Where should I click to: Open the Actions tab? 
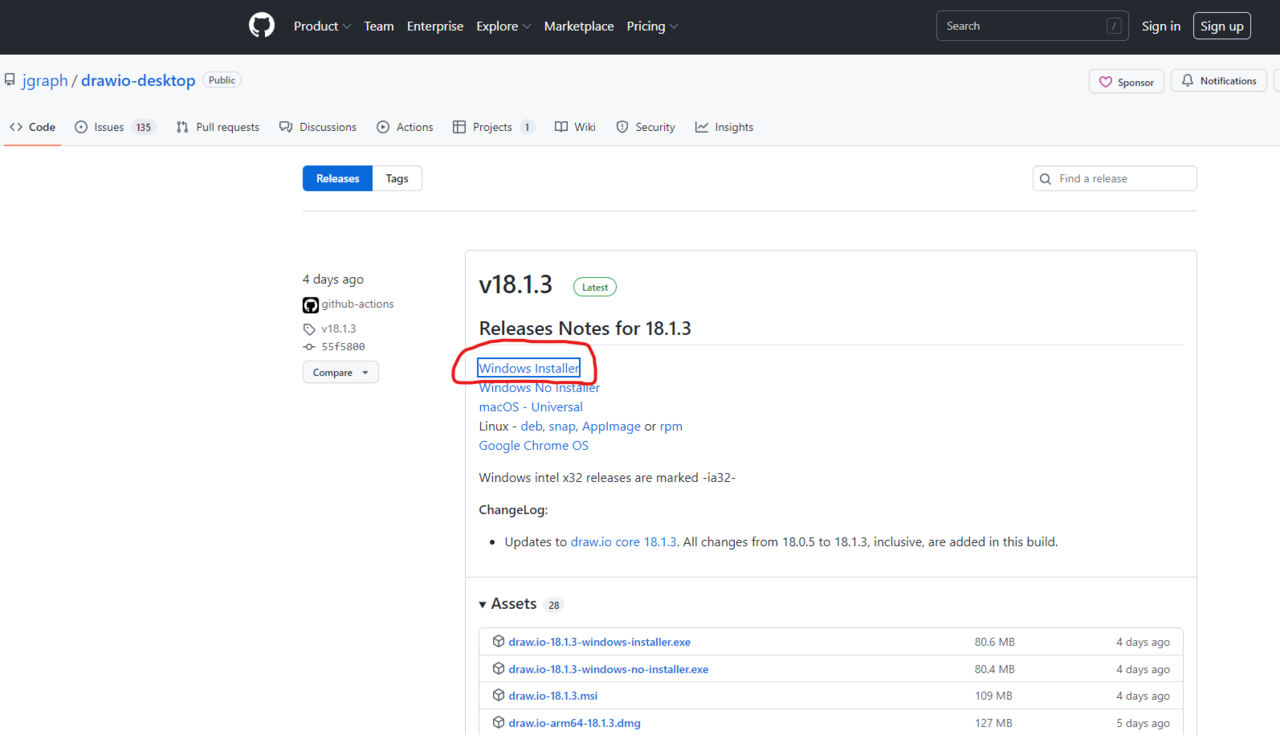coord(405,127)
